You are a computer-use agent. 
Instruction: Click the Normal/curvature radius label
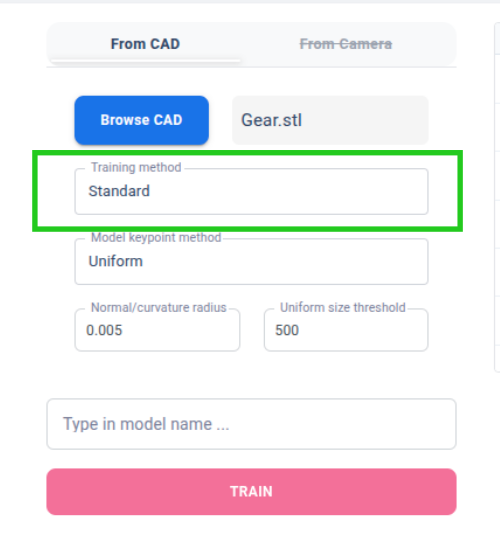pyautogui.click(x=159, y=308)
